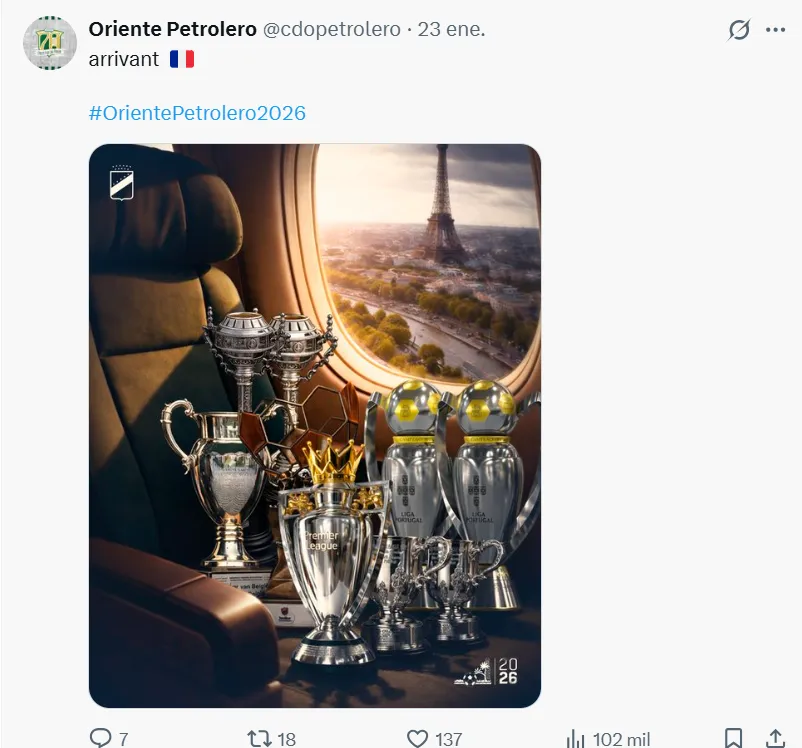Open the three-dot more options menu
Image resolution: width=802 pixels, height=748 pixels.
(x=776, y=31)
